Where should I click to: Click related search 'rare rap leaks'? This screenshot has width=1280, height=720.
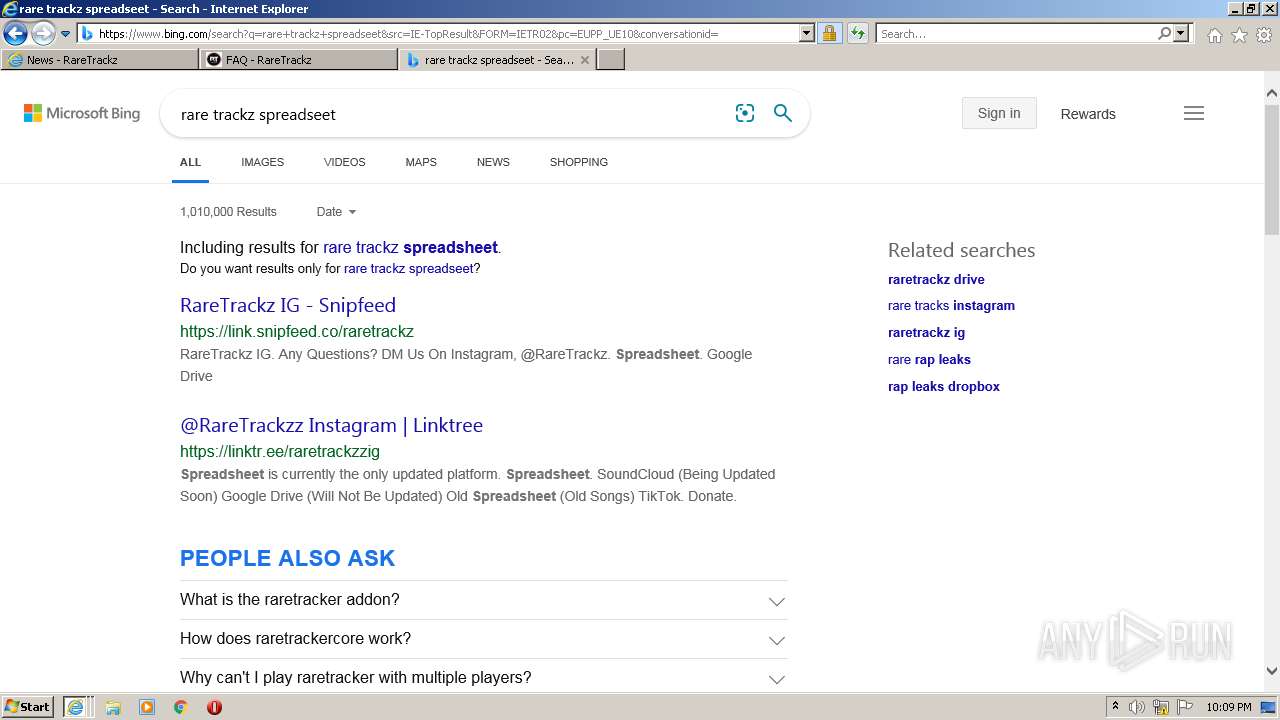[929, 360]
